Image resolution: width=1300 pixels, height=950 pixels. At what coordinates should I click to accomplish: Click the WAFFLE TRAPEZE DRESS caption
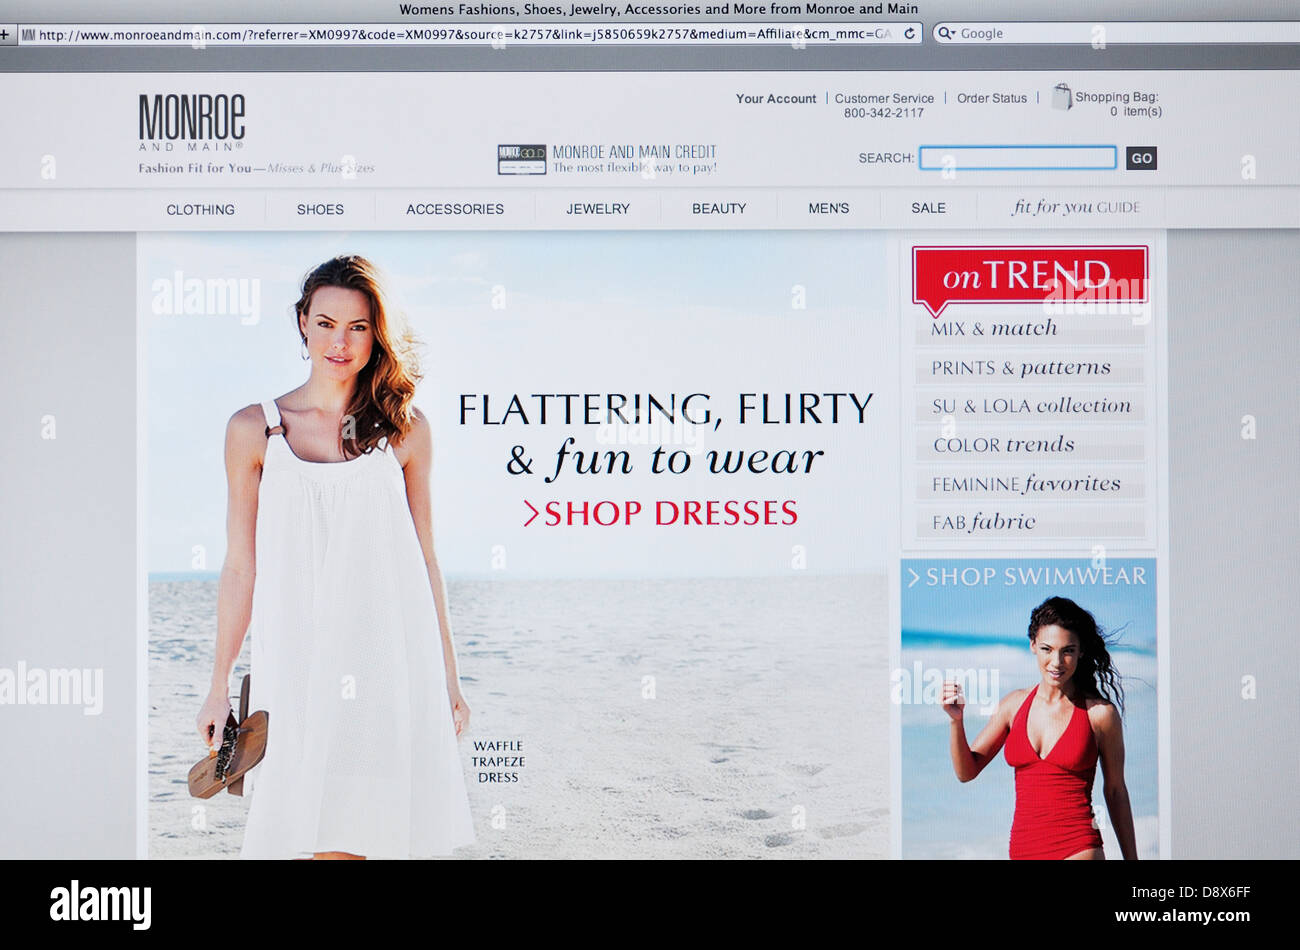click(x=498, y=761)
